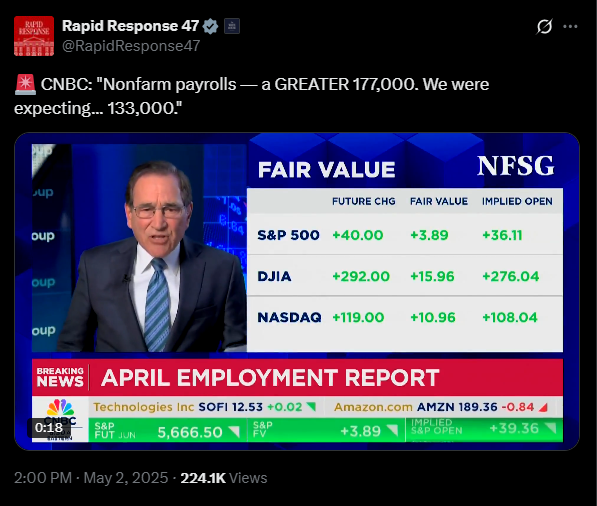Click the APRIL EMPLOYMENT REPORT banner
The width and height of the screenshot is (597, 506).
[x=270, y=378]
